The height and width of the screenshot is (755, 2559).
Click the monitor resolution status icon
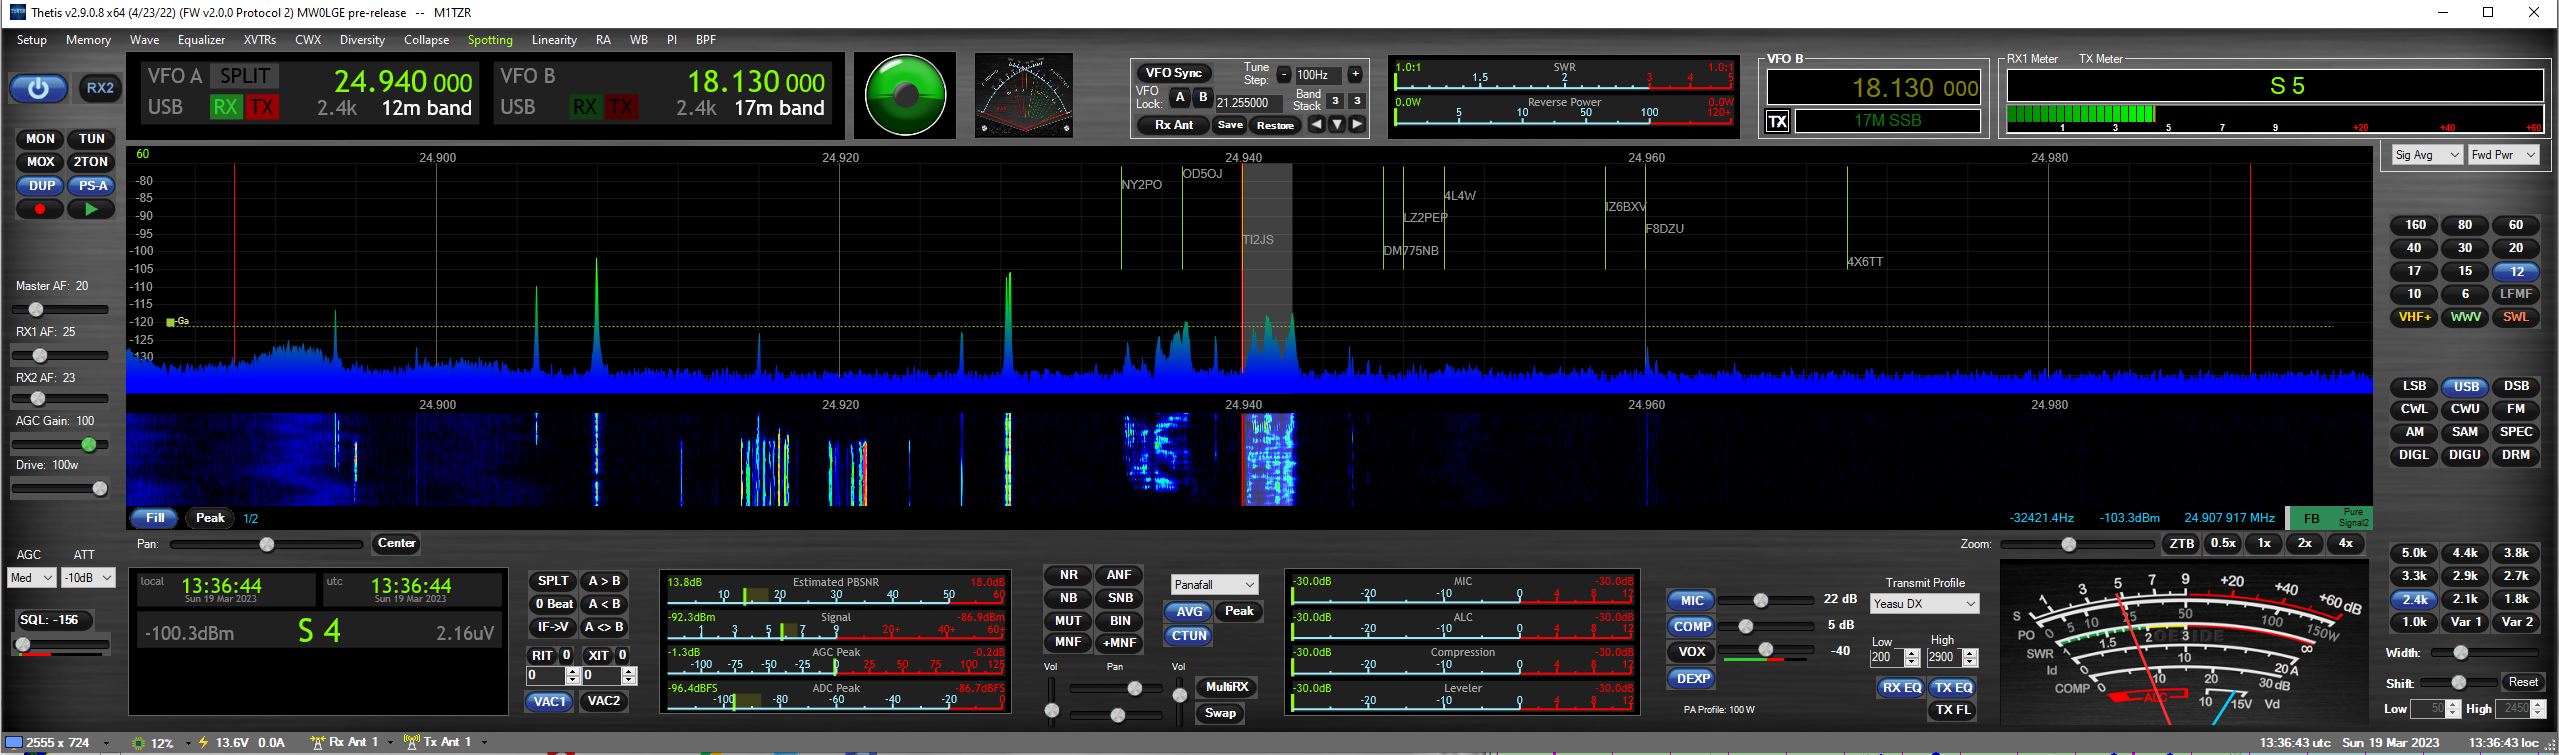[x=13, y=742]
